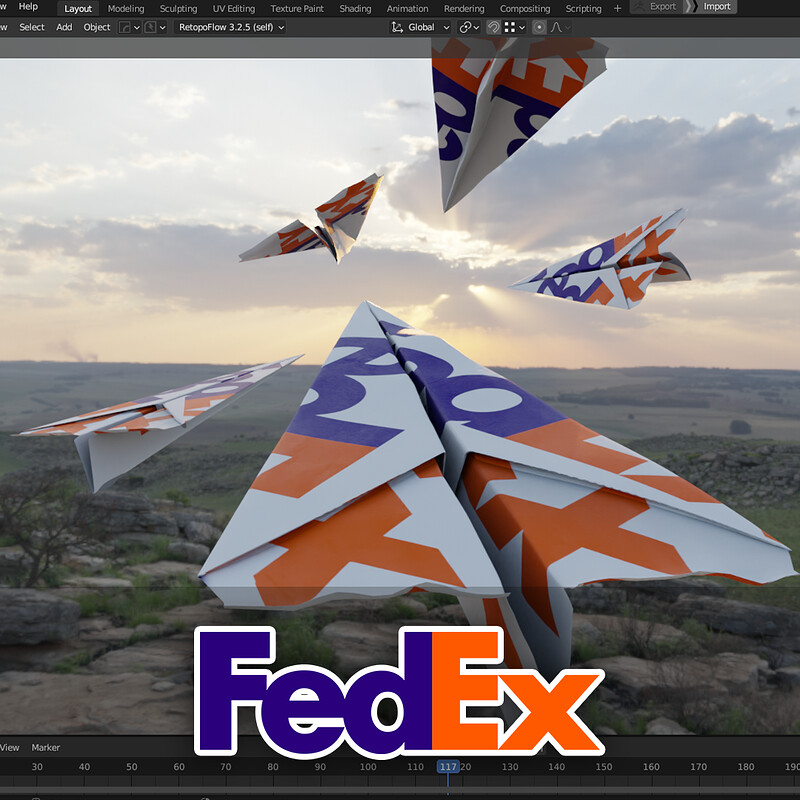This screenshot has width=800, height=800.
Task: Open the Compositing workspace tab
Action: tap(525, 9)
